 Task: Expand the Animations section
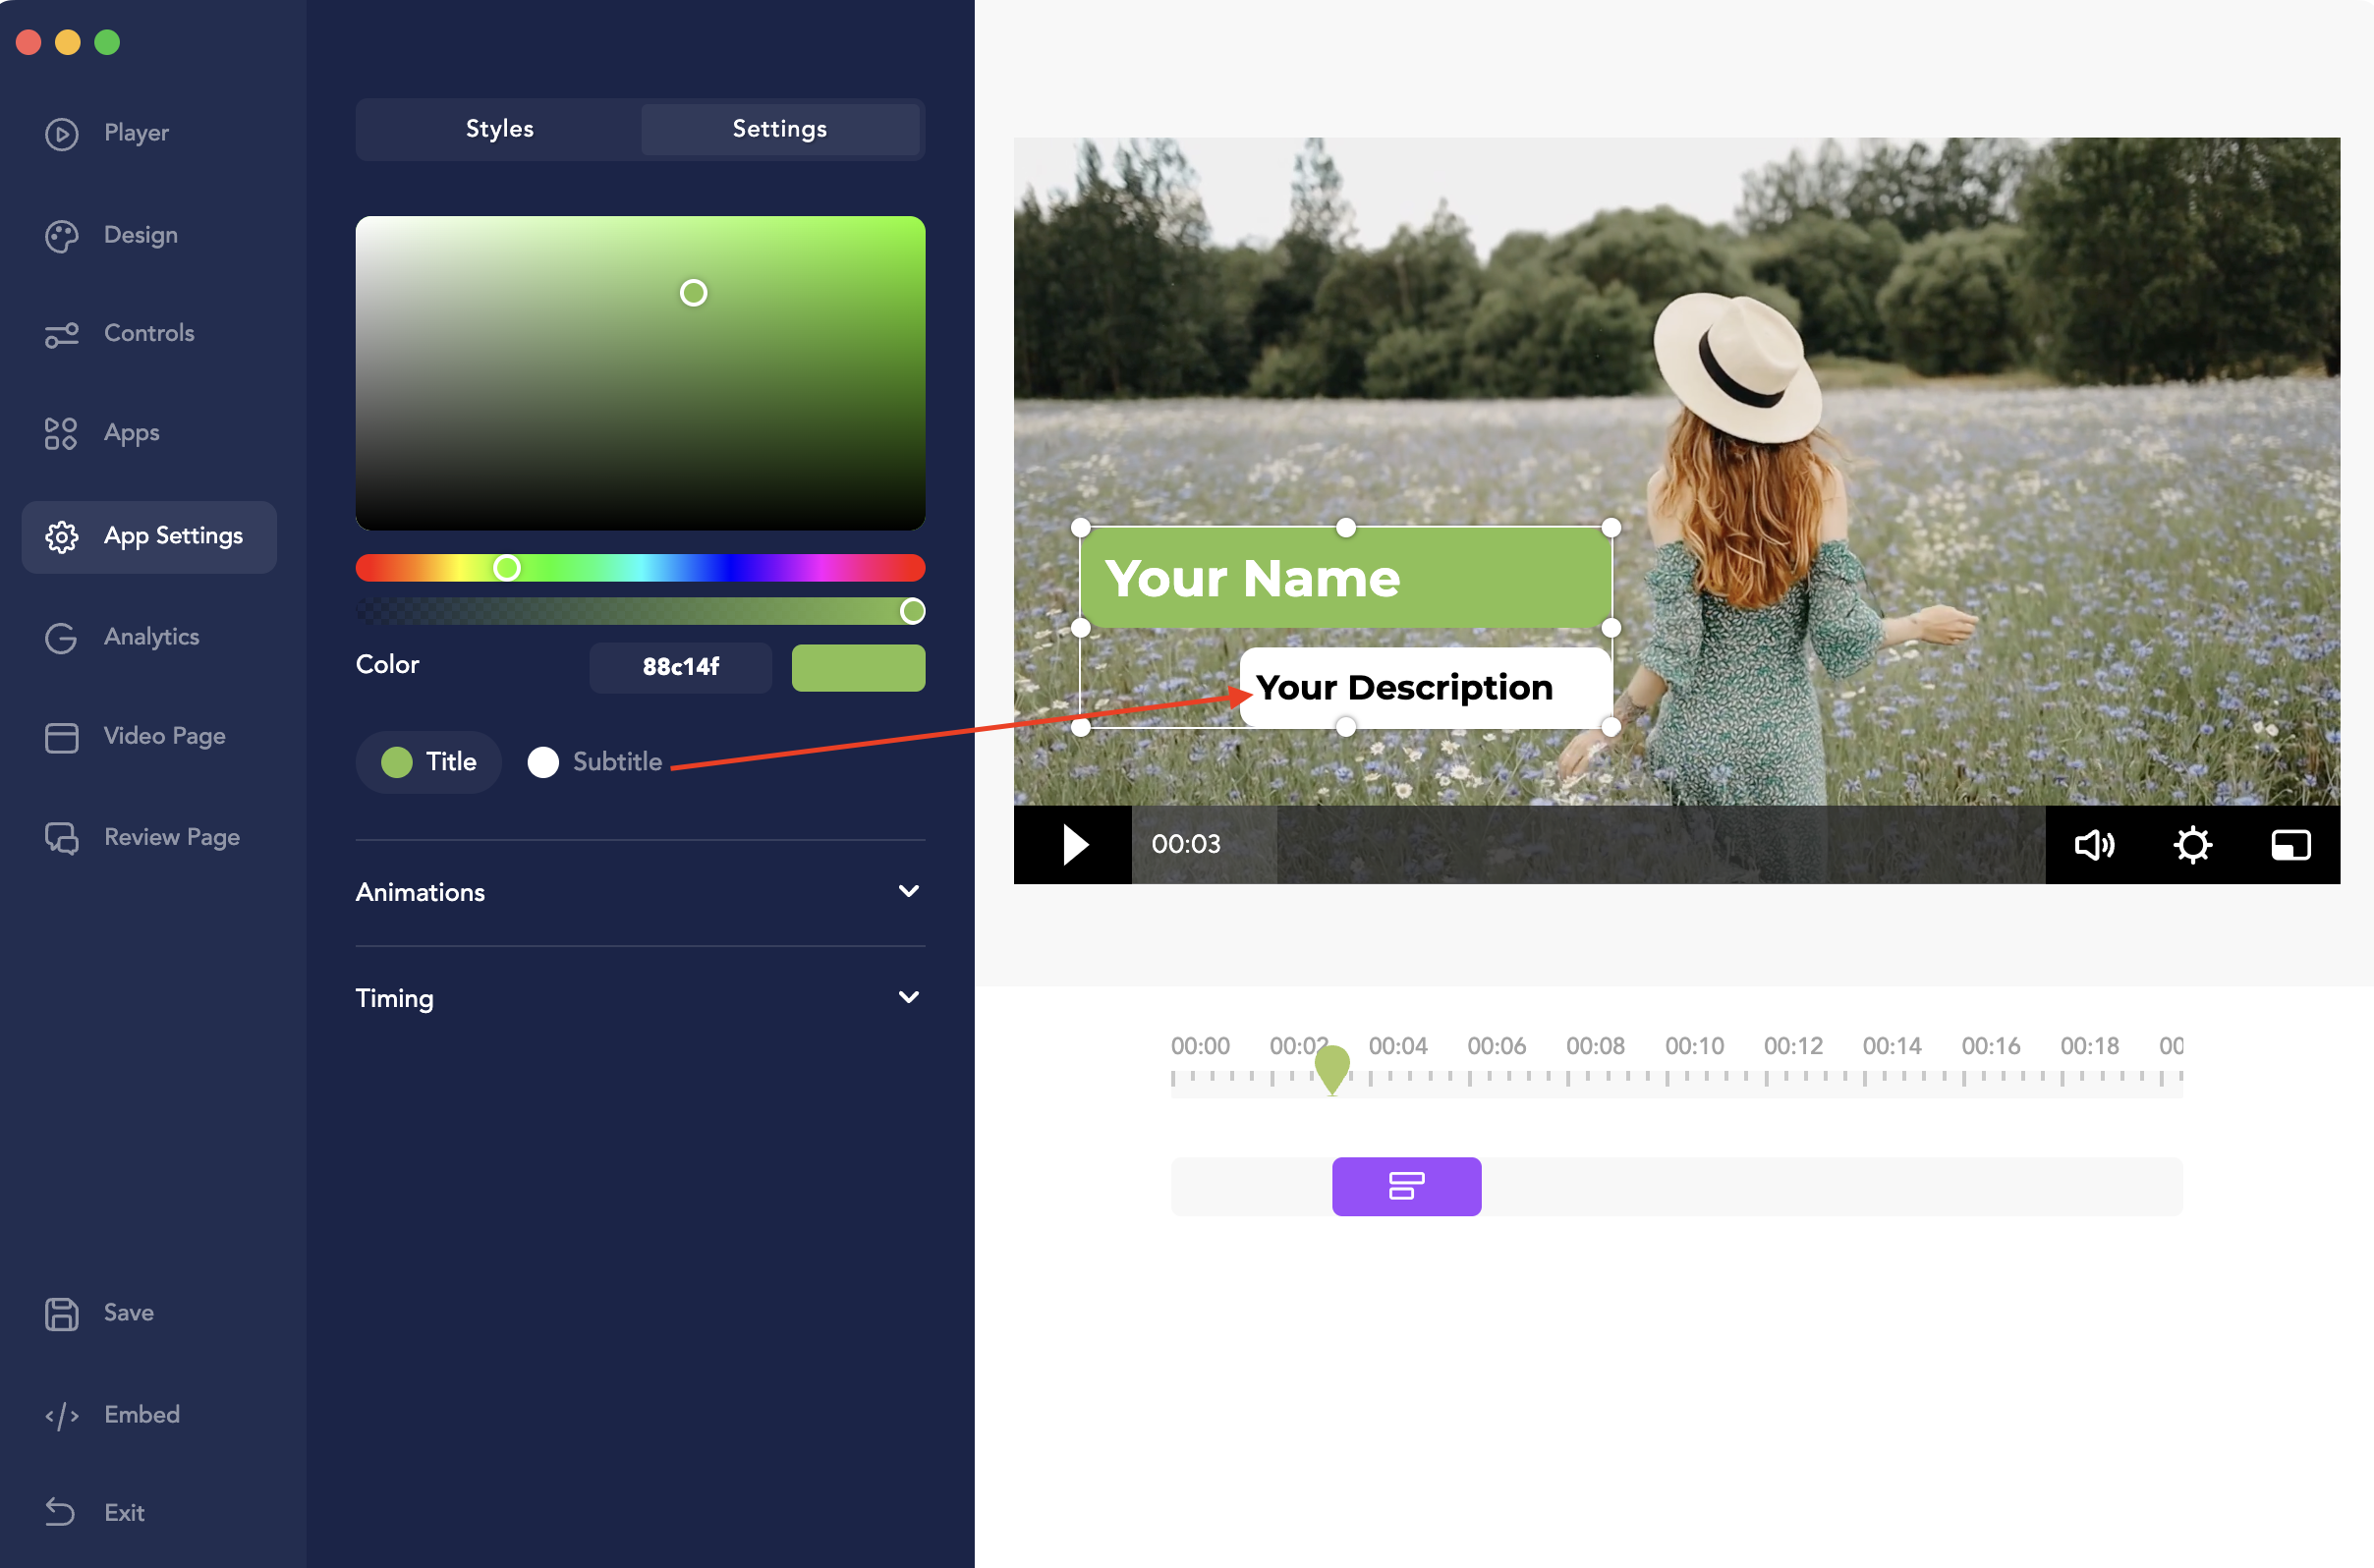640,892
